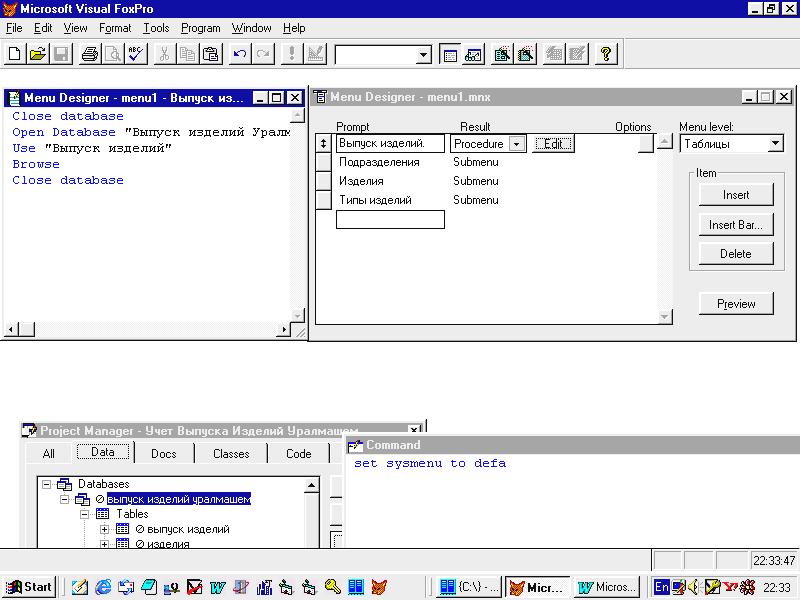
Task: Open the Menu level Таблицы dropdown
Action: pos(775,143)
